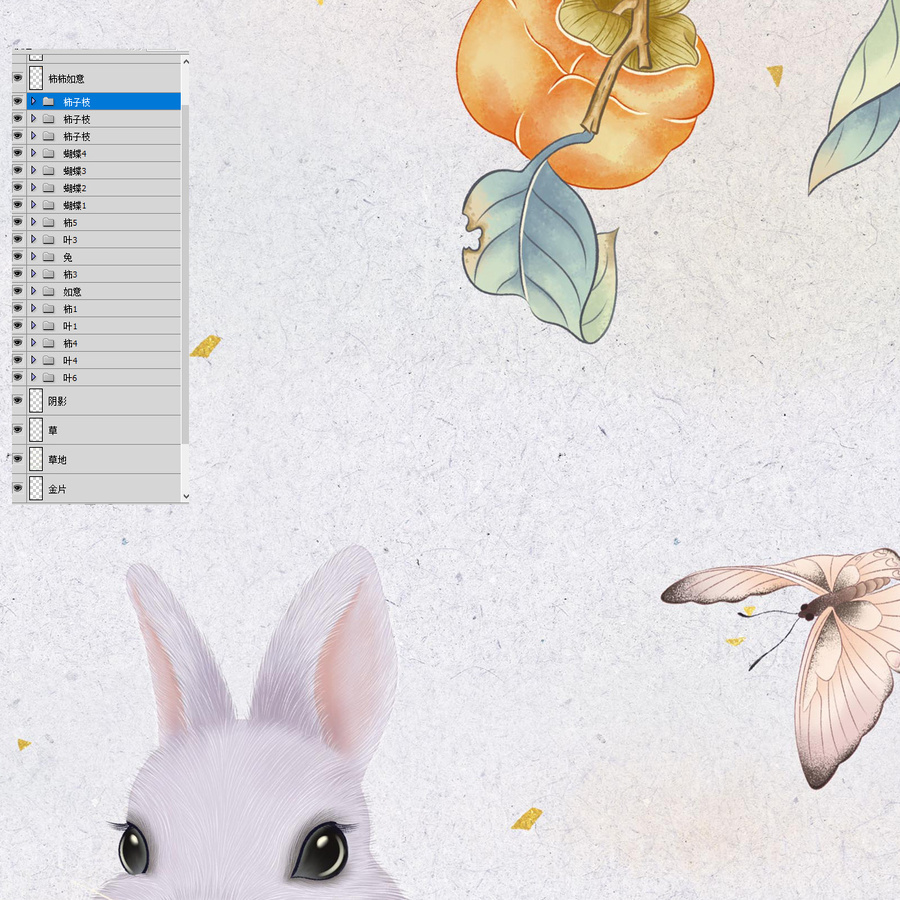Click the folder icon of 柿4 group

[x=49, y=343]
